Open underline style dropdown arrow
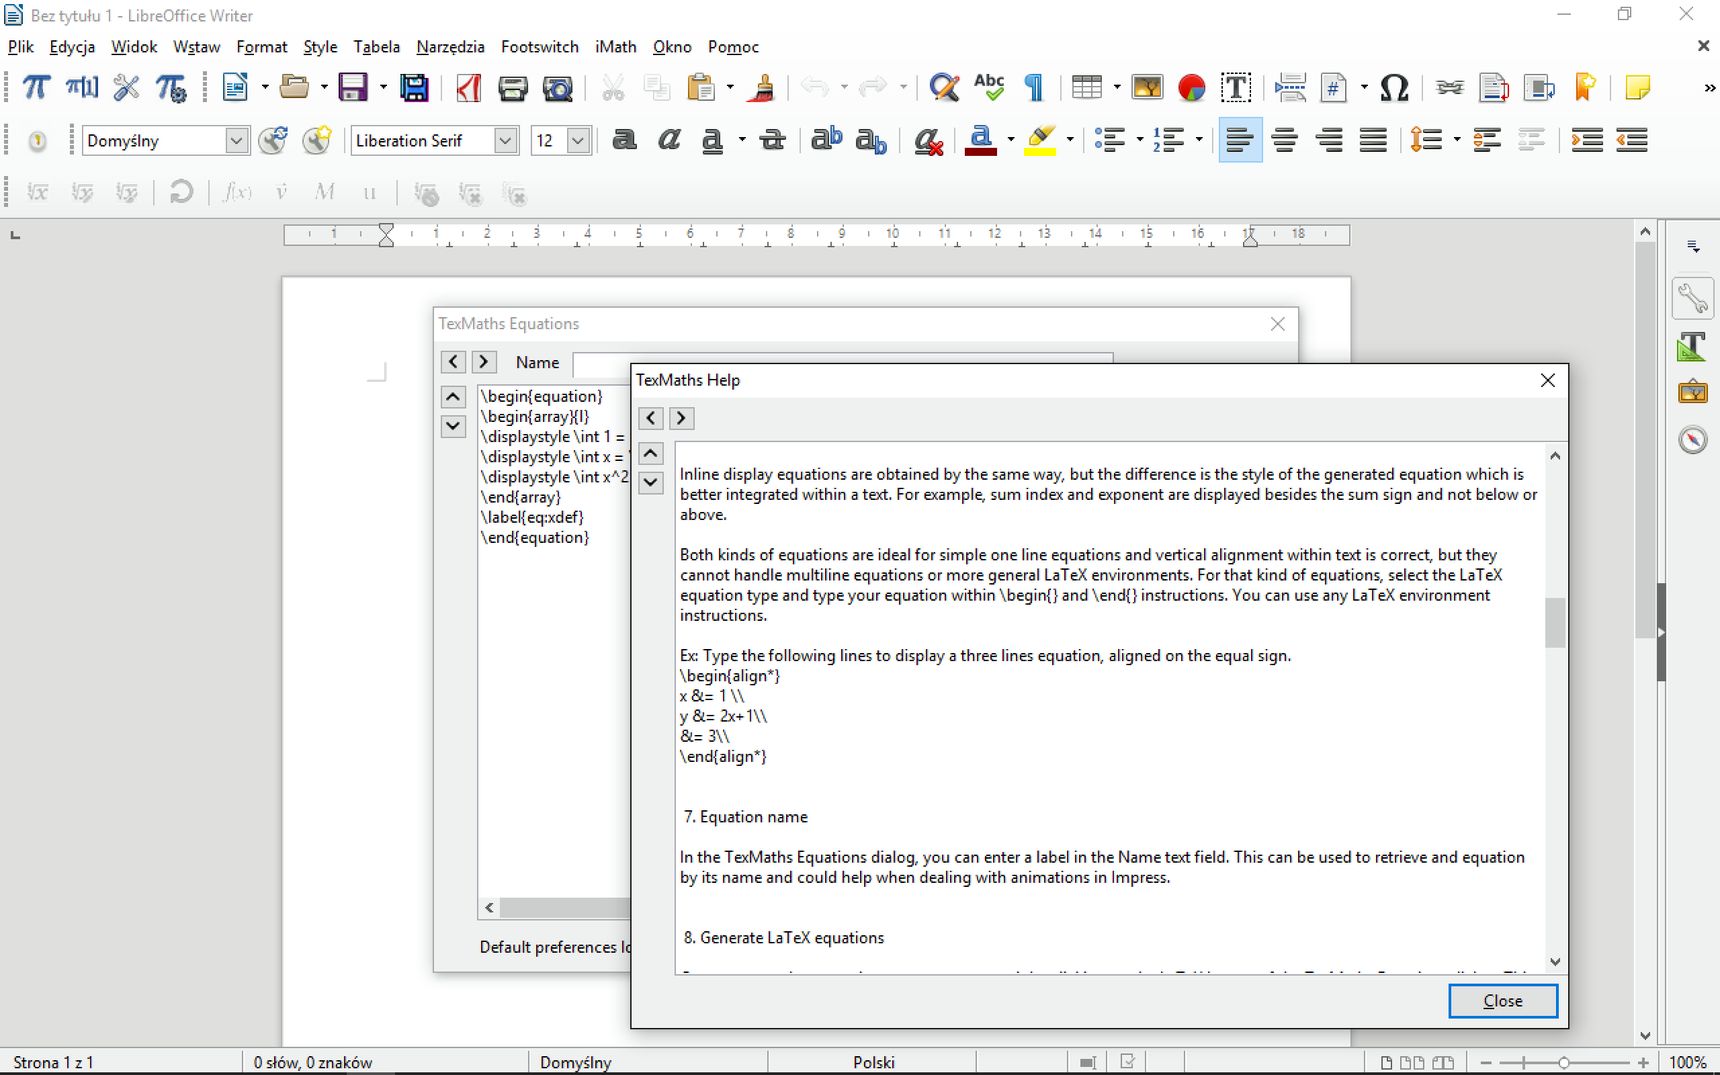 point(741,140)
